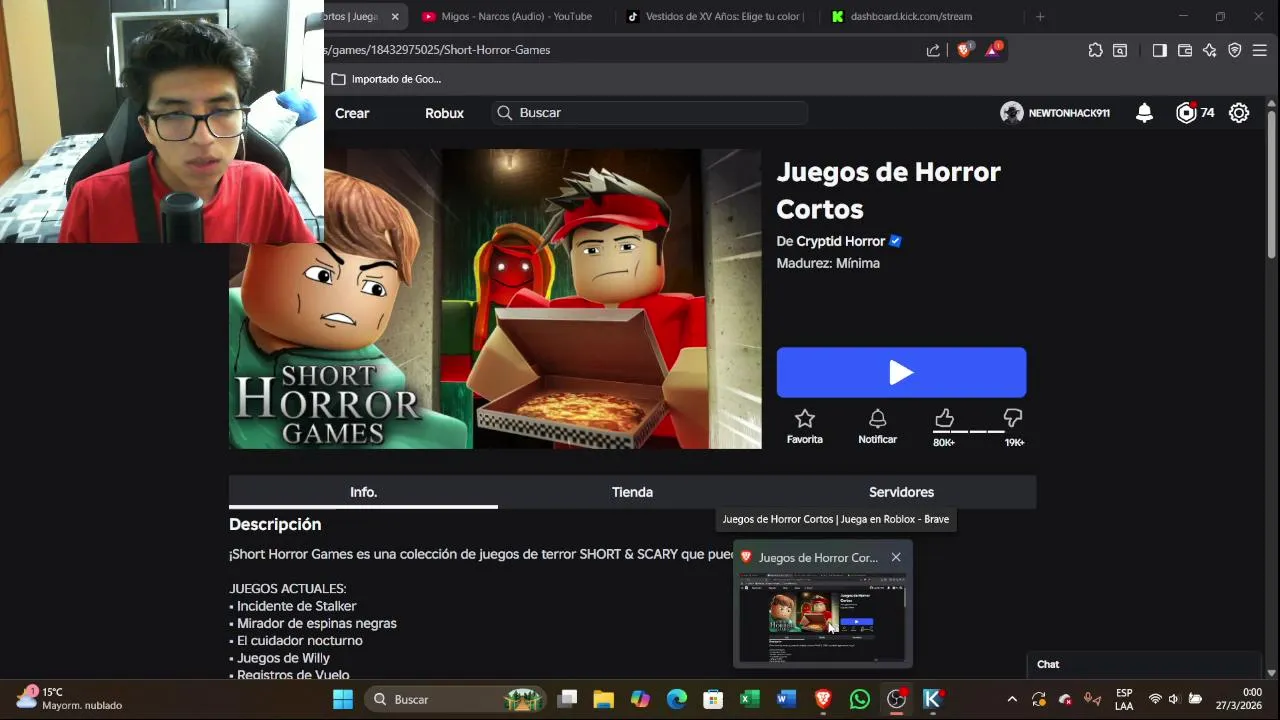Open Task View in taskbar
This screenshot has width=1280, height=720.
pyautogui.click(x=567, y=699)
